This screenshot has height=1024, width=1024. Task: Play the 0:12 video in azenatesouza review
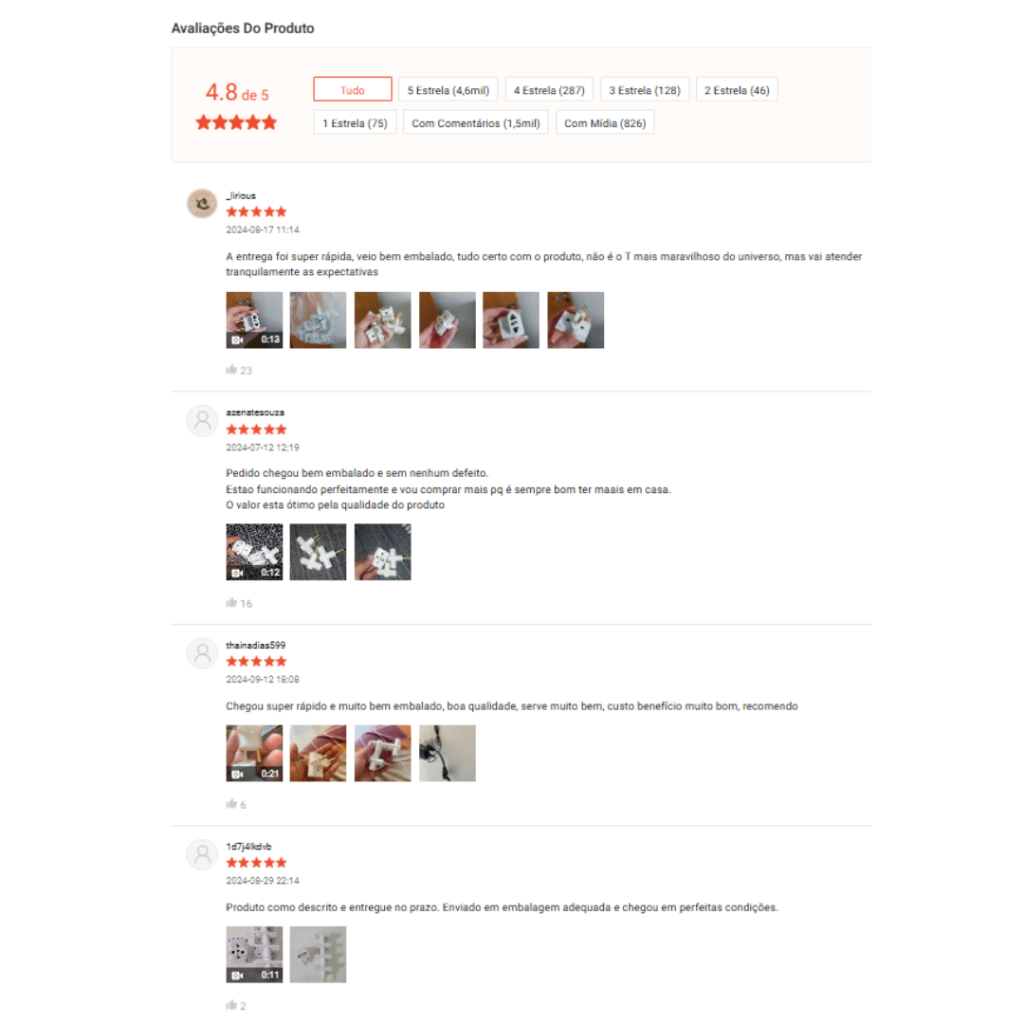click(x=254, y=552)
